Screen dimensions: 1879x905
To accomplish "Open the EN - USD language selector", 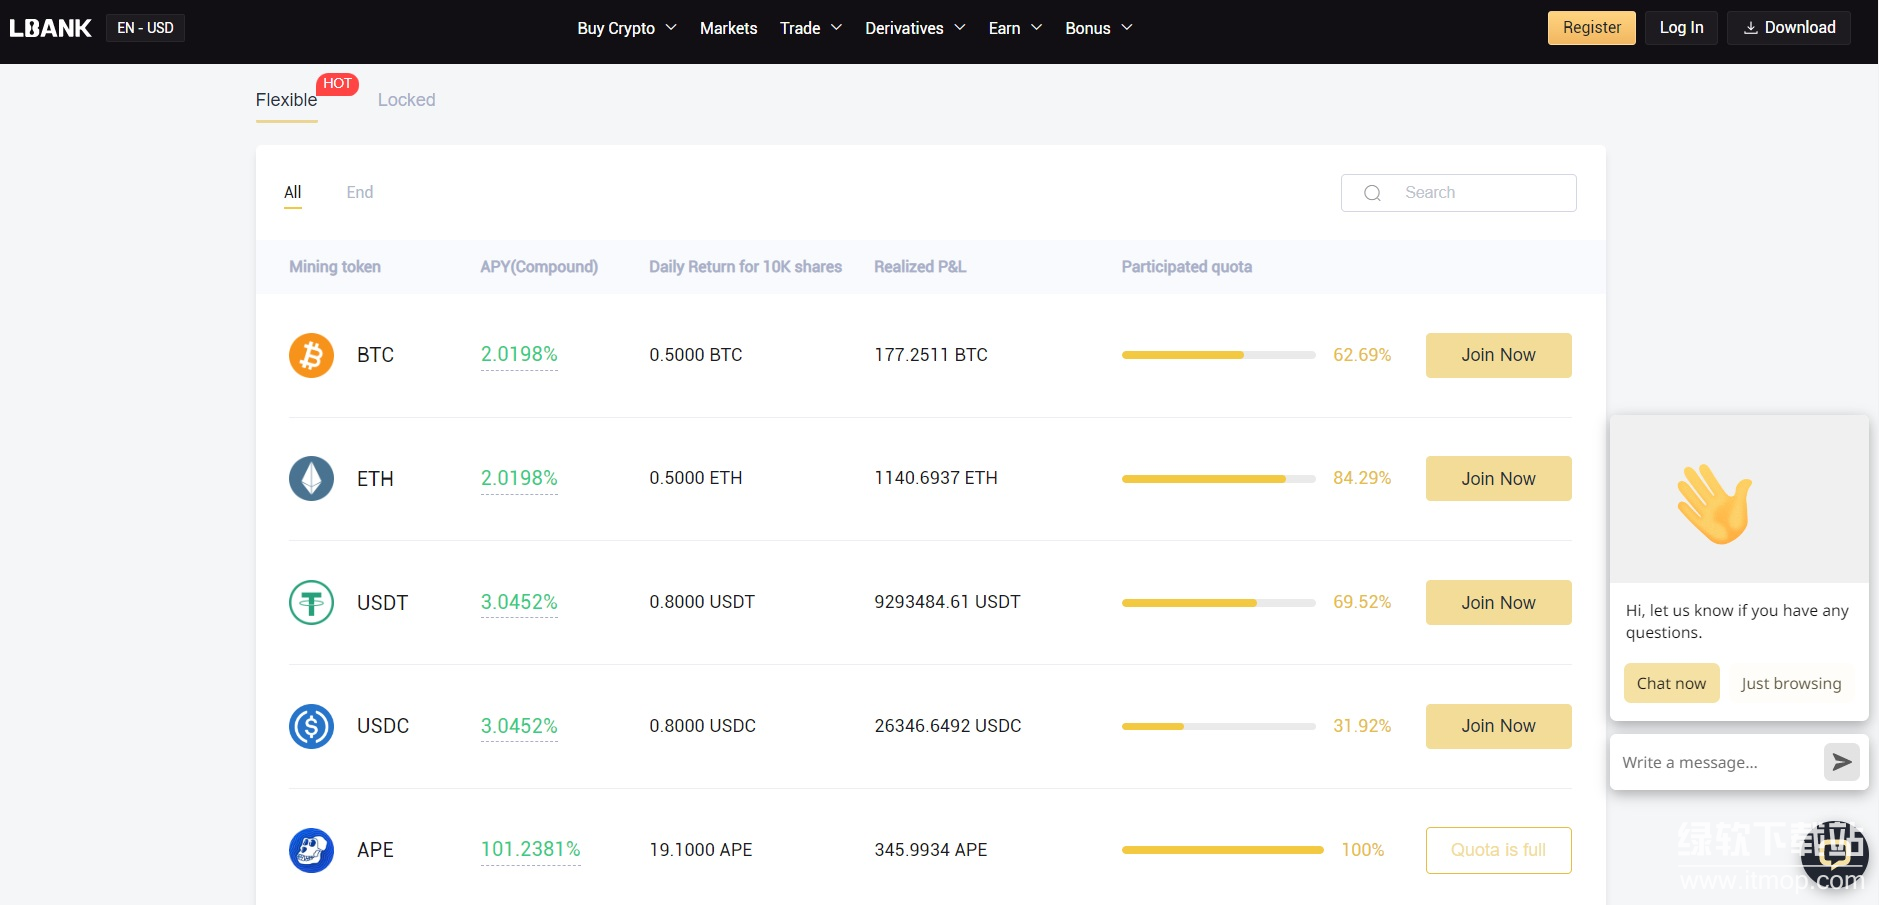I will tap(145, 28).
